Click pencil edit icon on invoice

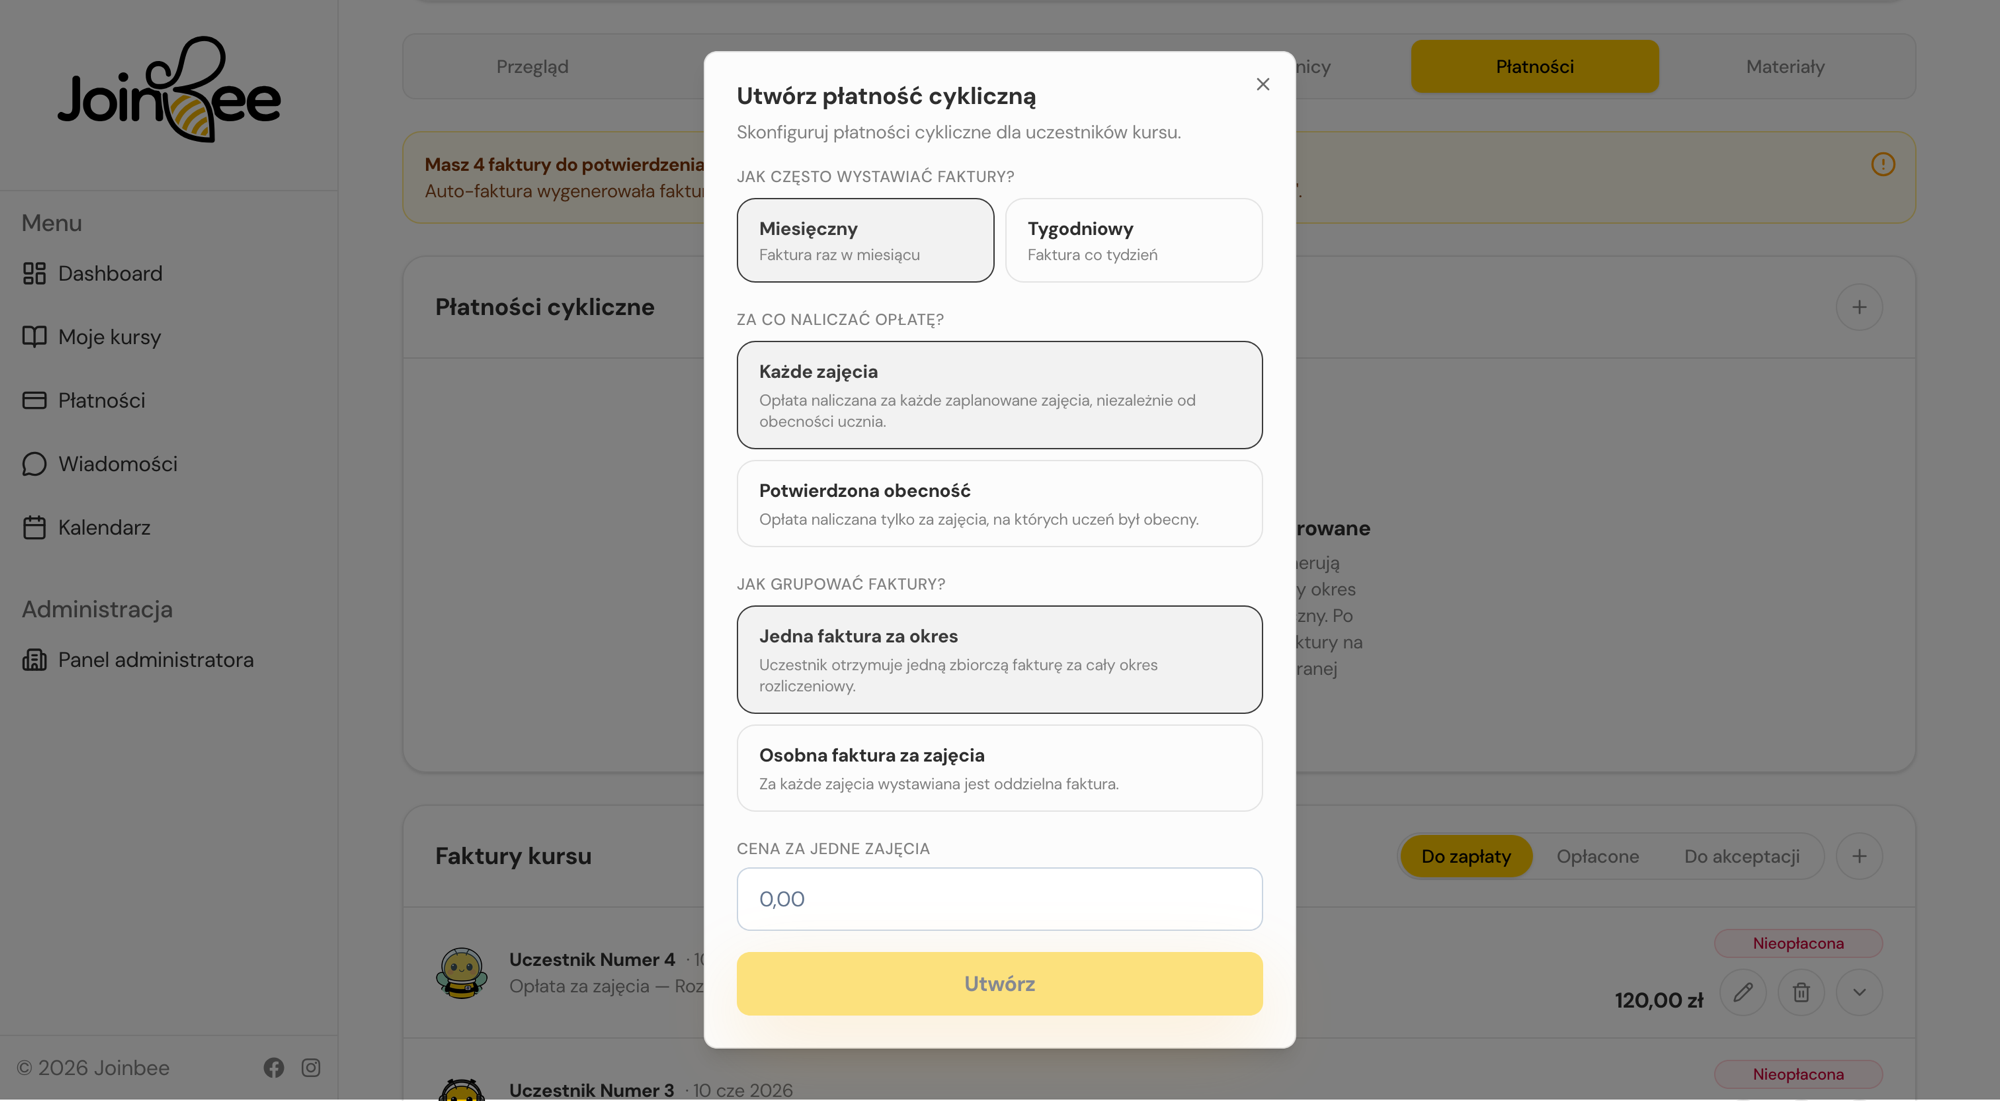(1743, 992)
